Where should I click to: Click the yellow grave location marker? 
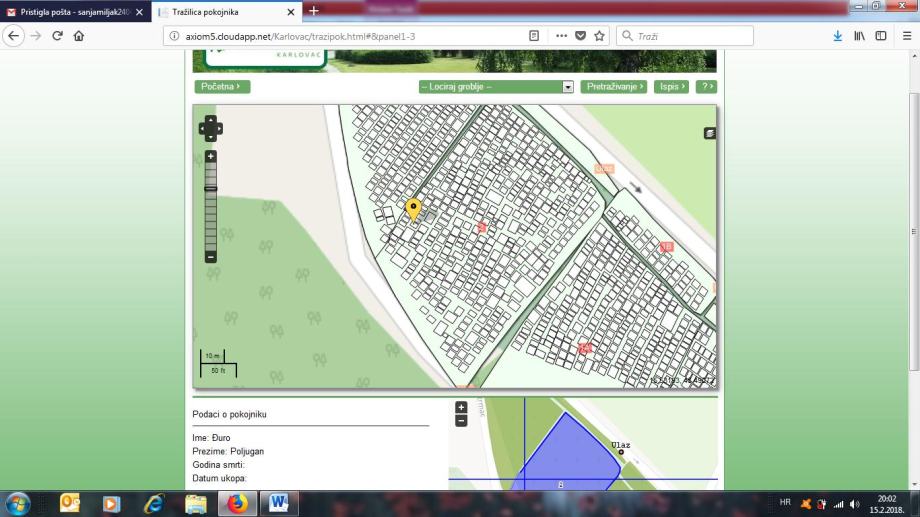413,210
